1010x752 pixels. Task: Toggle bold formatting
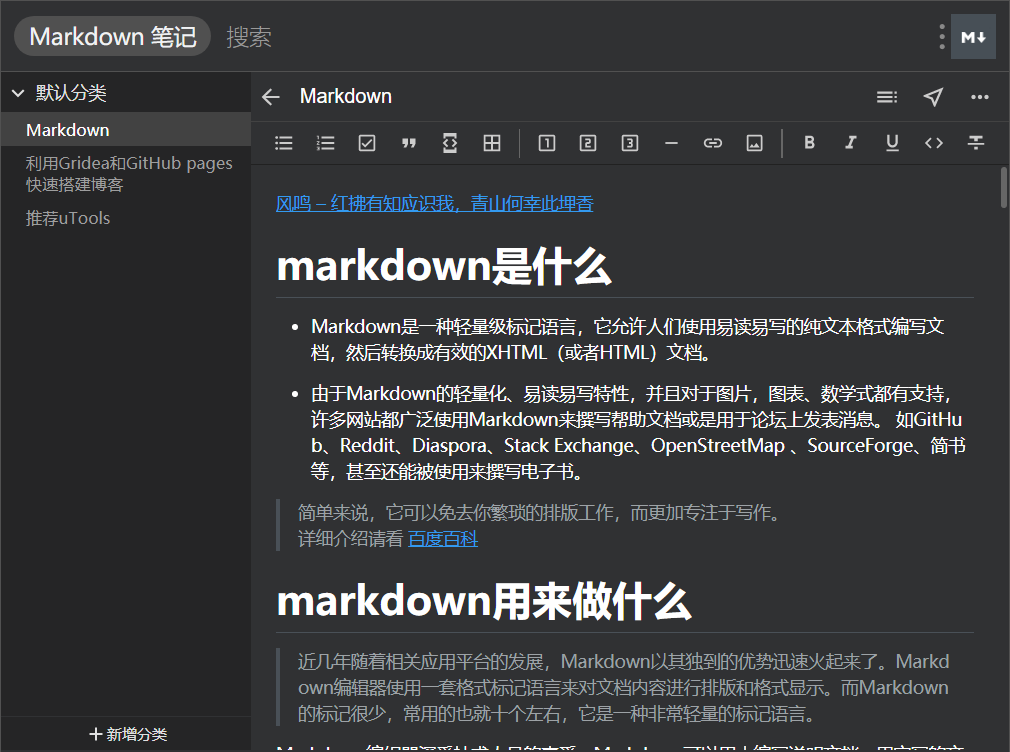point(809,143)
